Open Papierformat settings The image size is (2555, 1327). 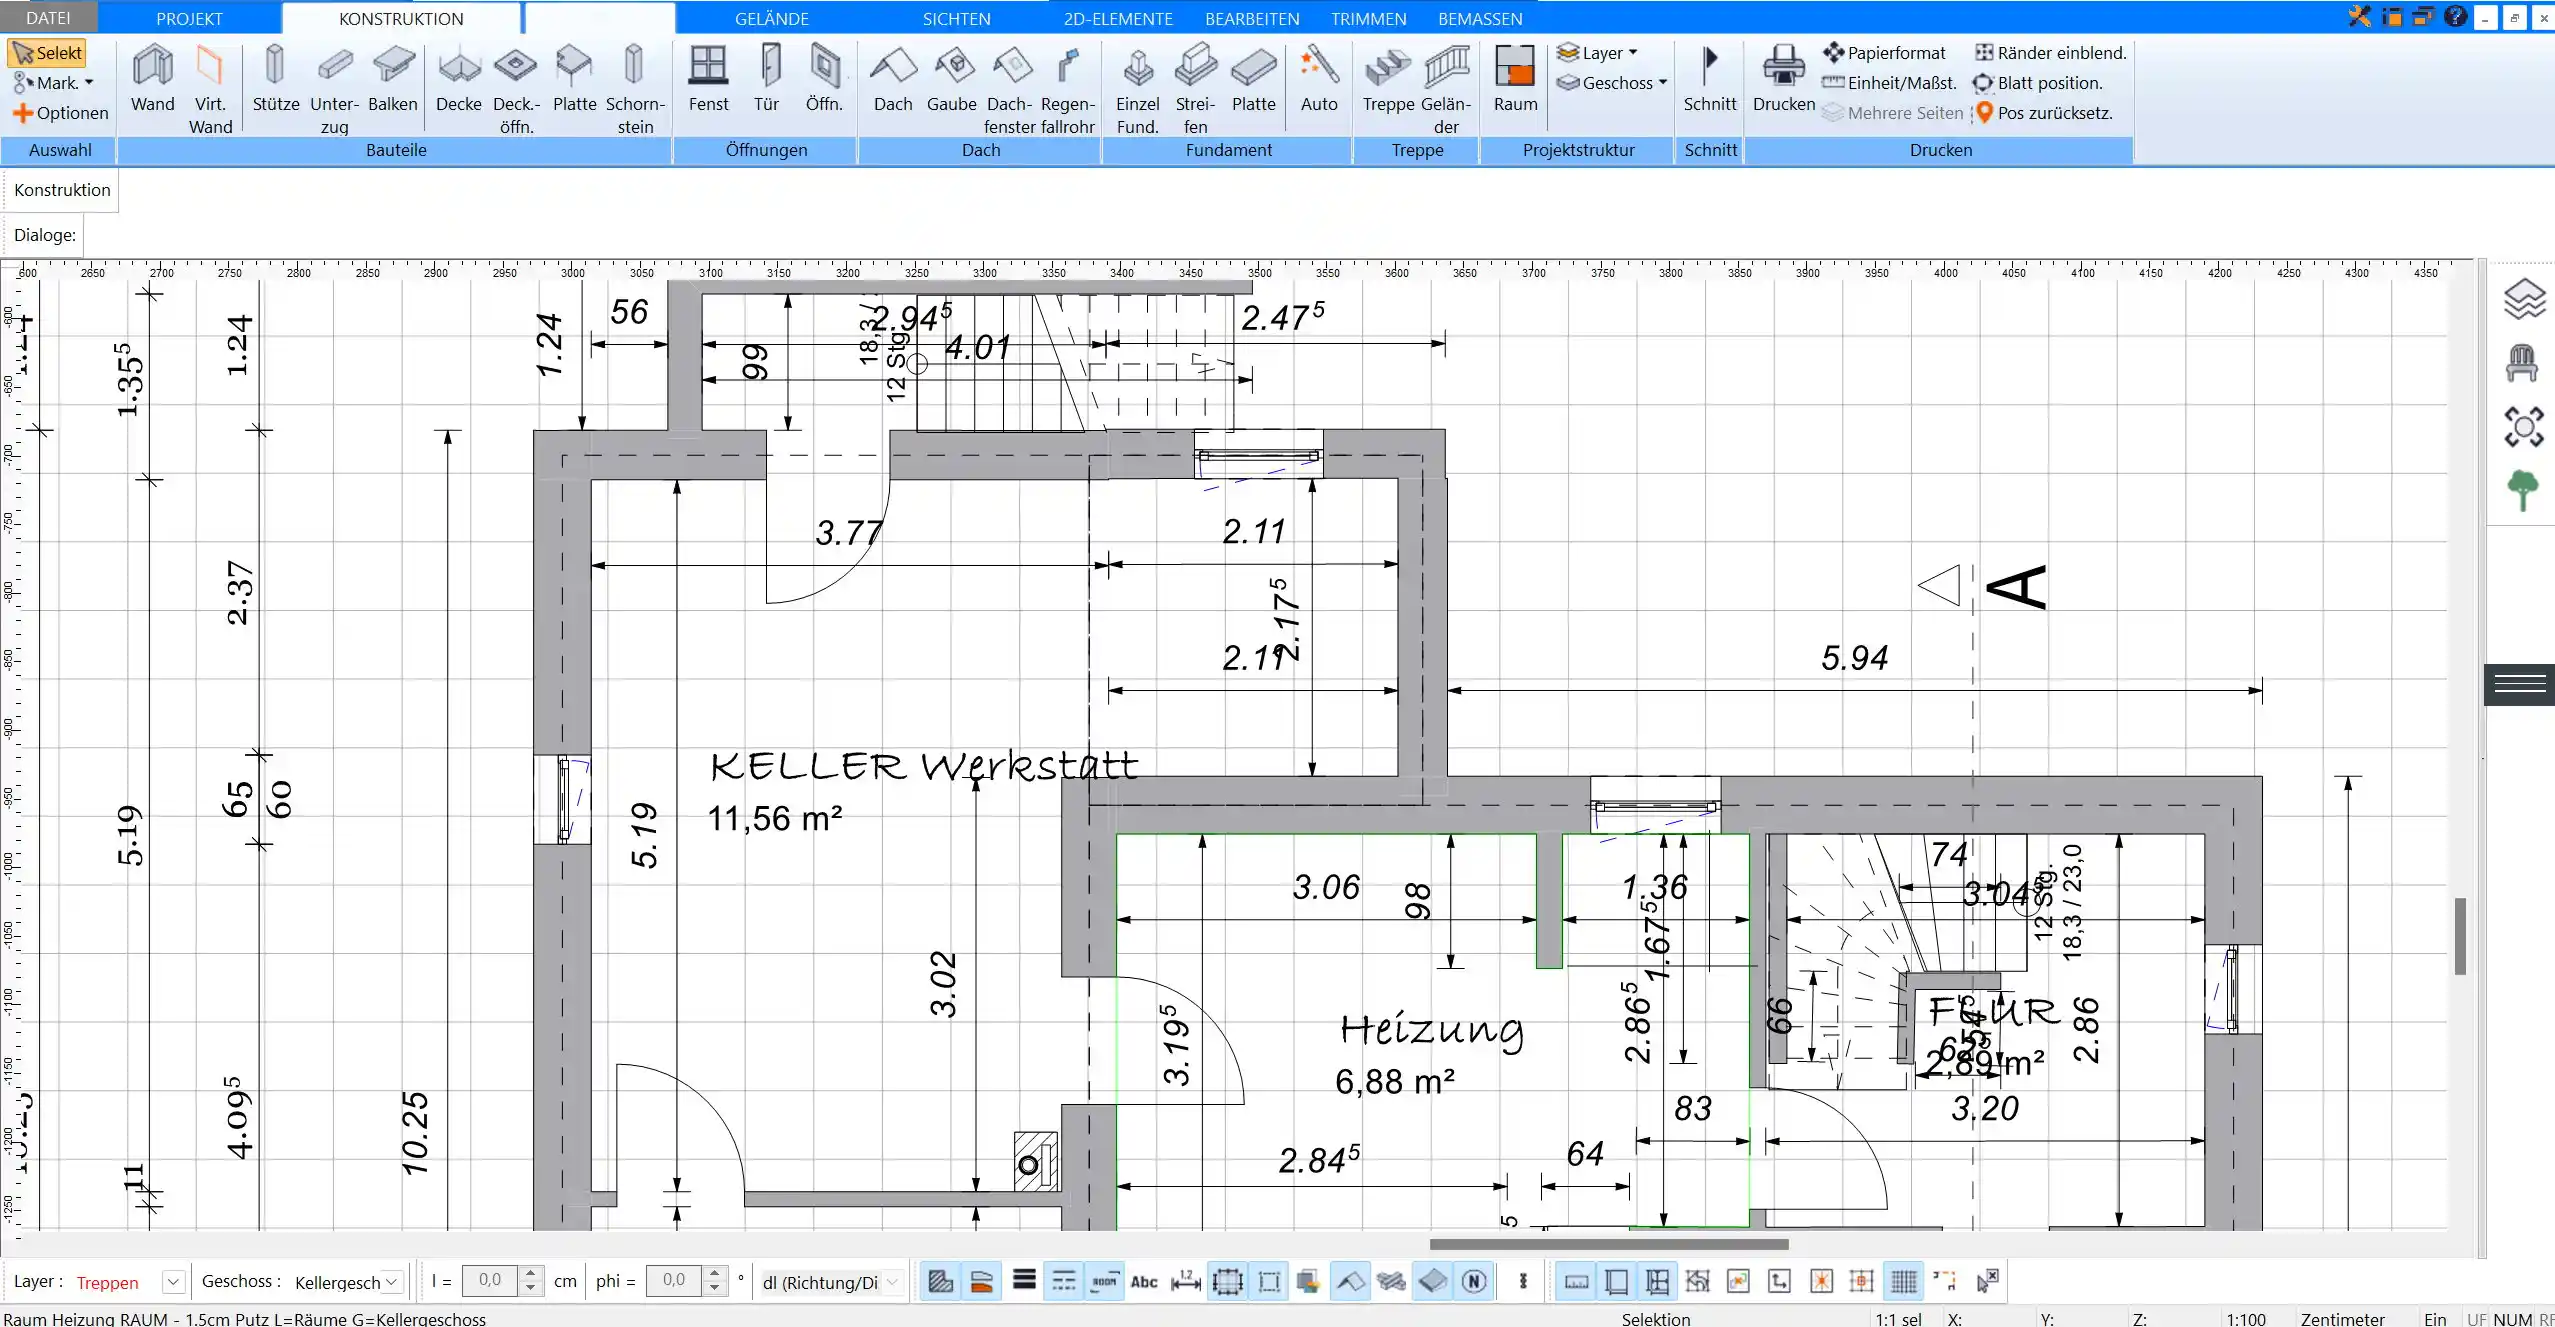point(1884,53)
